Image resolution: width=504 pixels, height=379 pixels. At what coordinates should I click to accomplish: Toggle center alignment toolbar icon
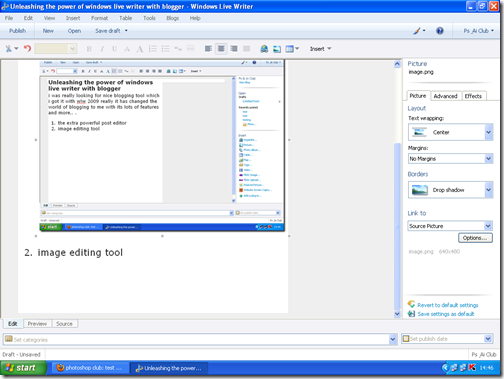pos(221,49)
